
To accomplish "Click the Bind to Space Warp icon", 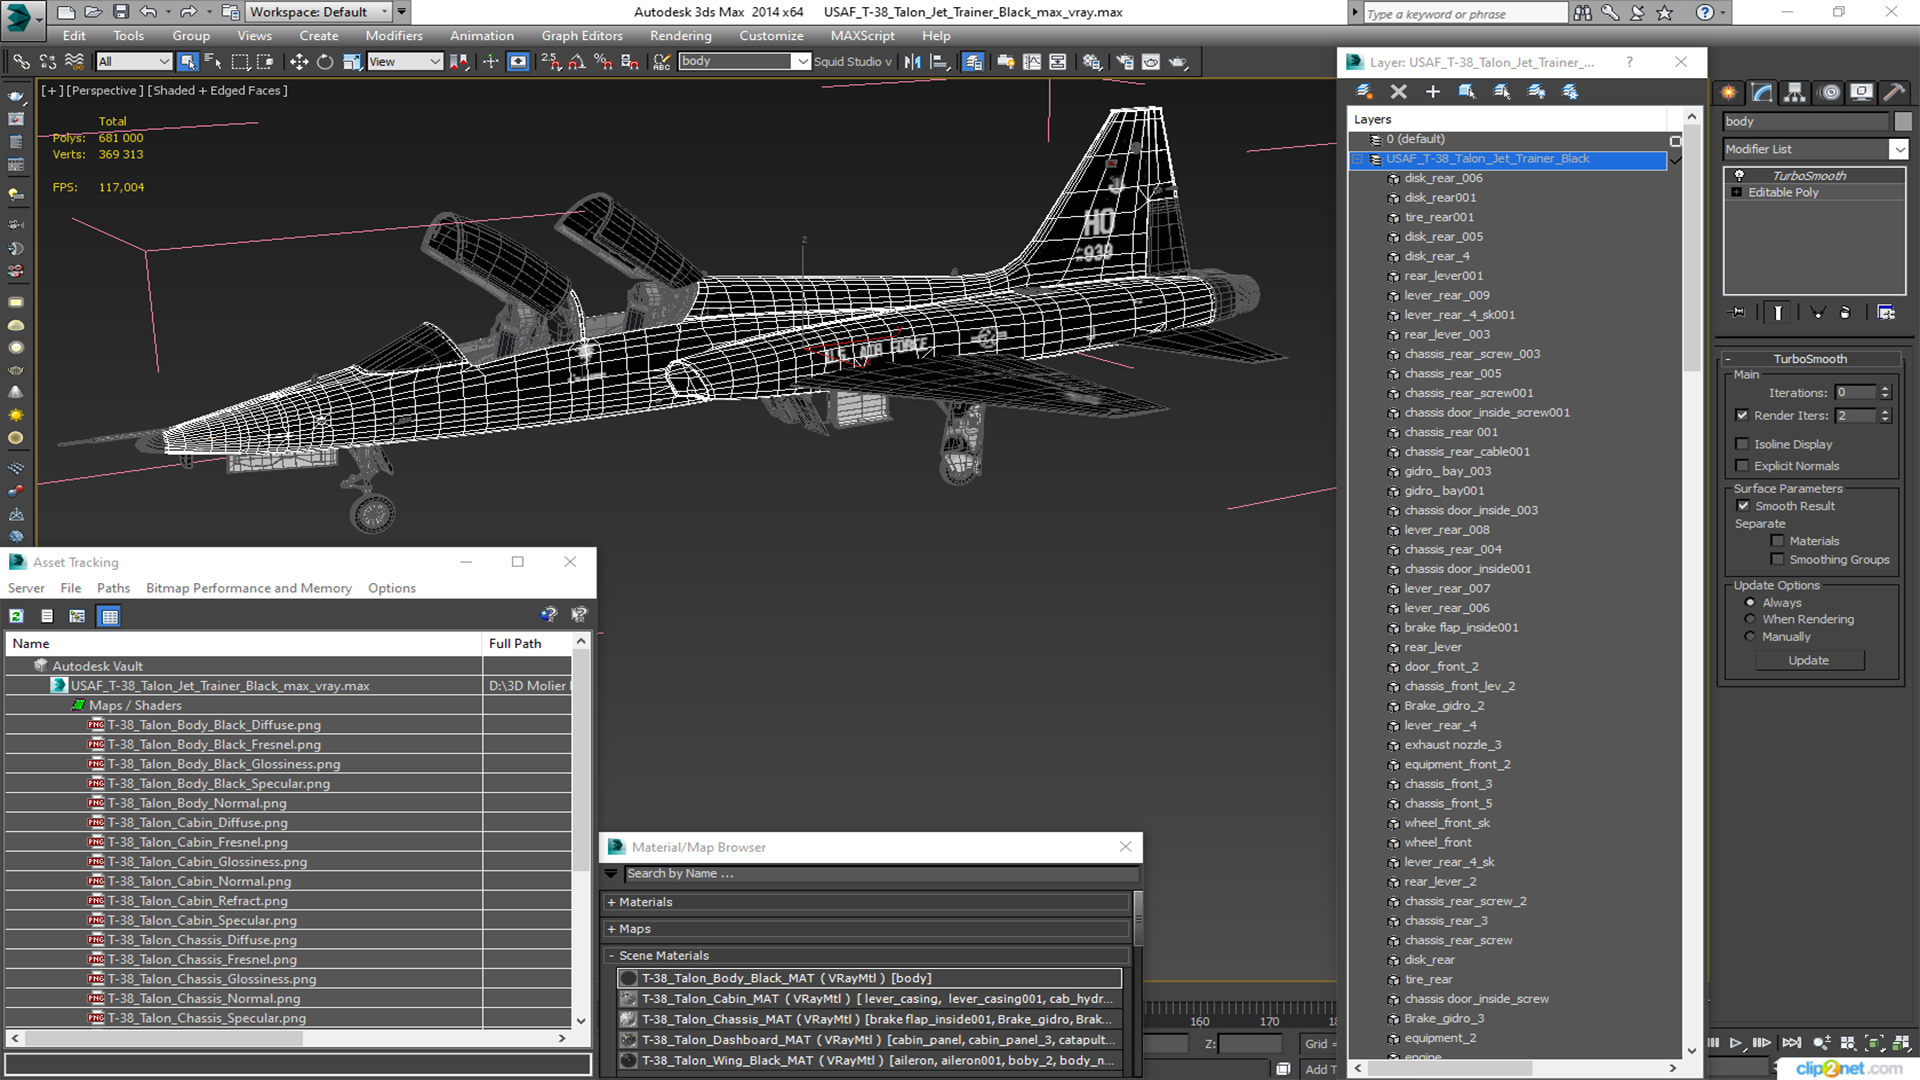I will click(74, 62).
